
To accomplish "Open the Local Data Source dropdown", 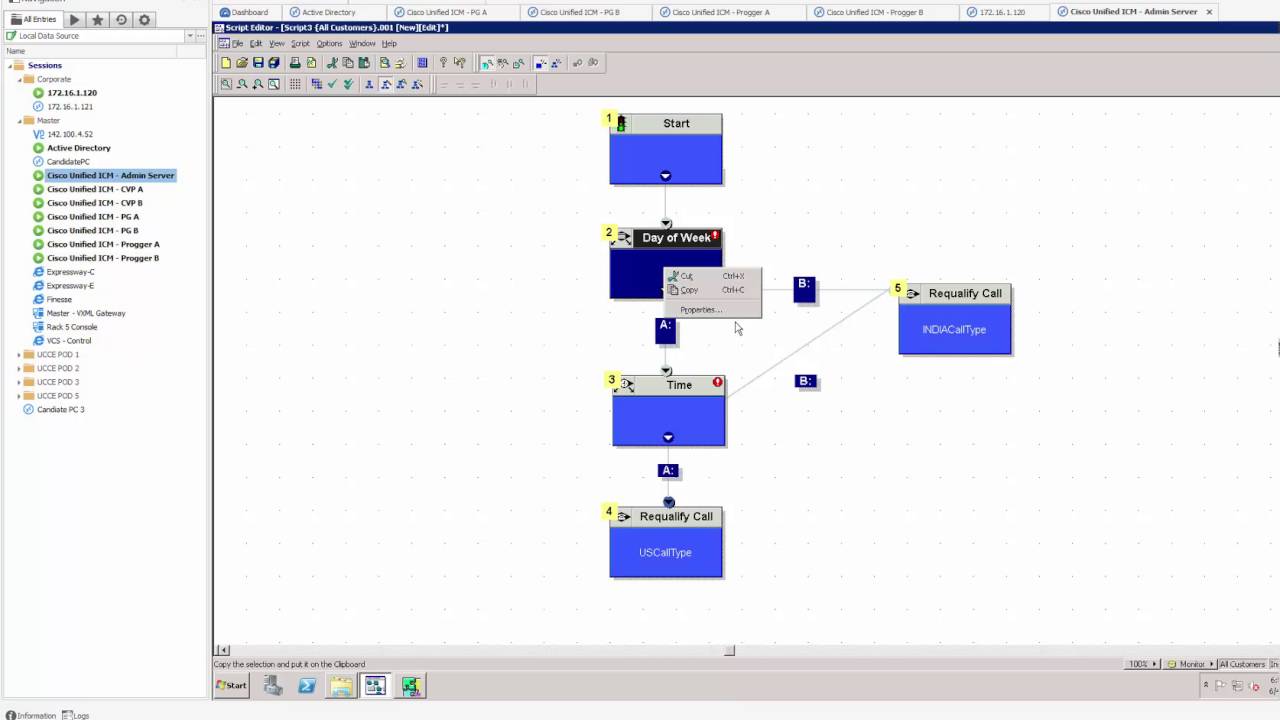I will pyautogui.click(x=189, y=36).
